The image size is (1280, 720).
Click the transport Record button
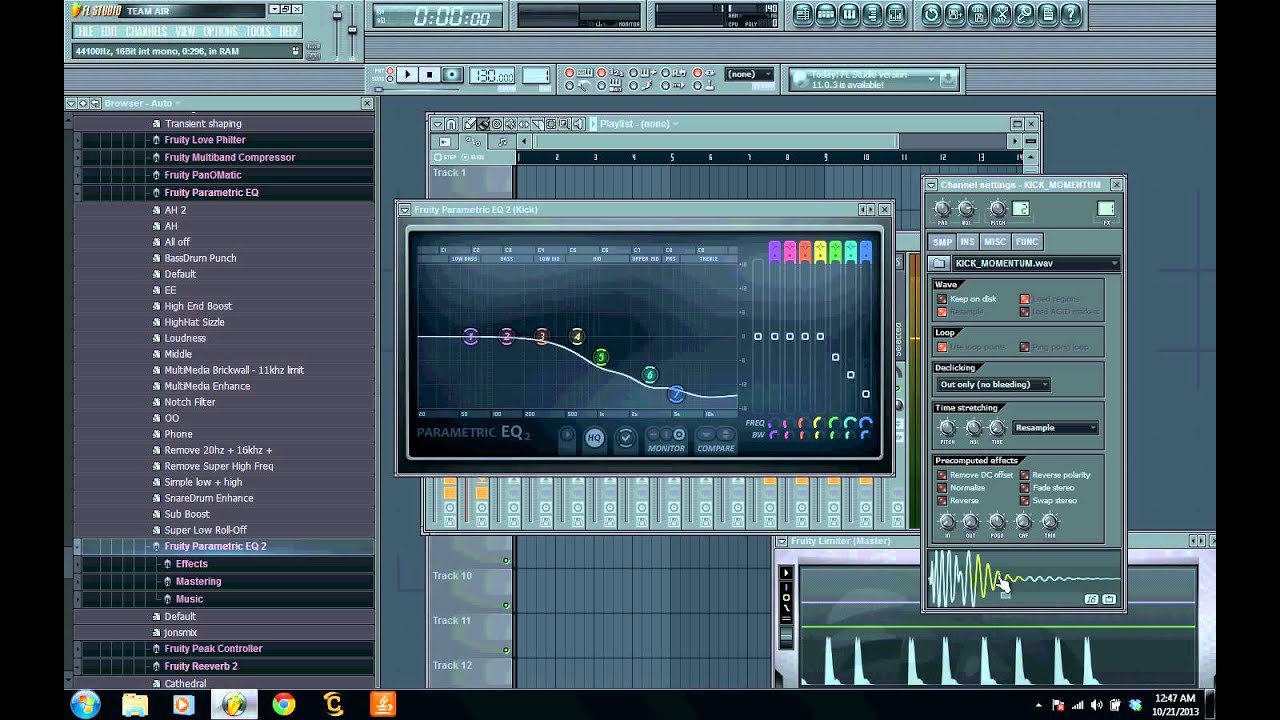(452, 75)
